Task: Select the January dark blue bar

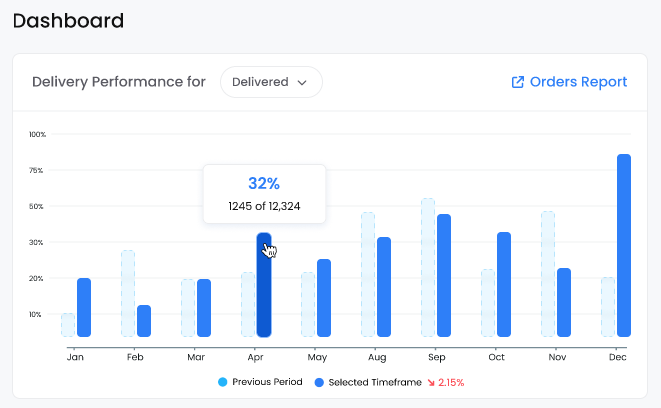Action: coord(84,307)
